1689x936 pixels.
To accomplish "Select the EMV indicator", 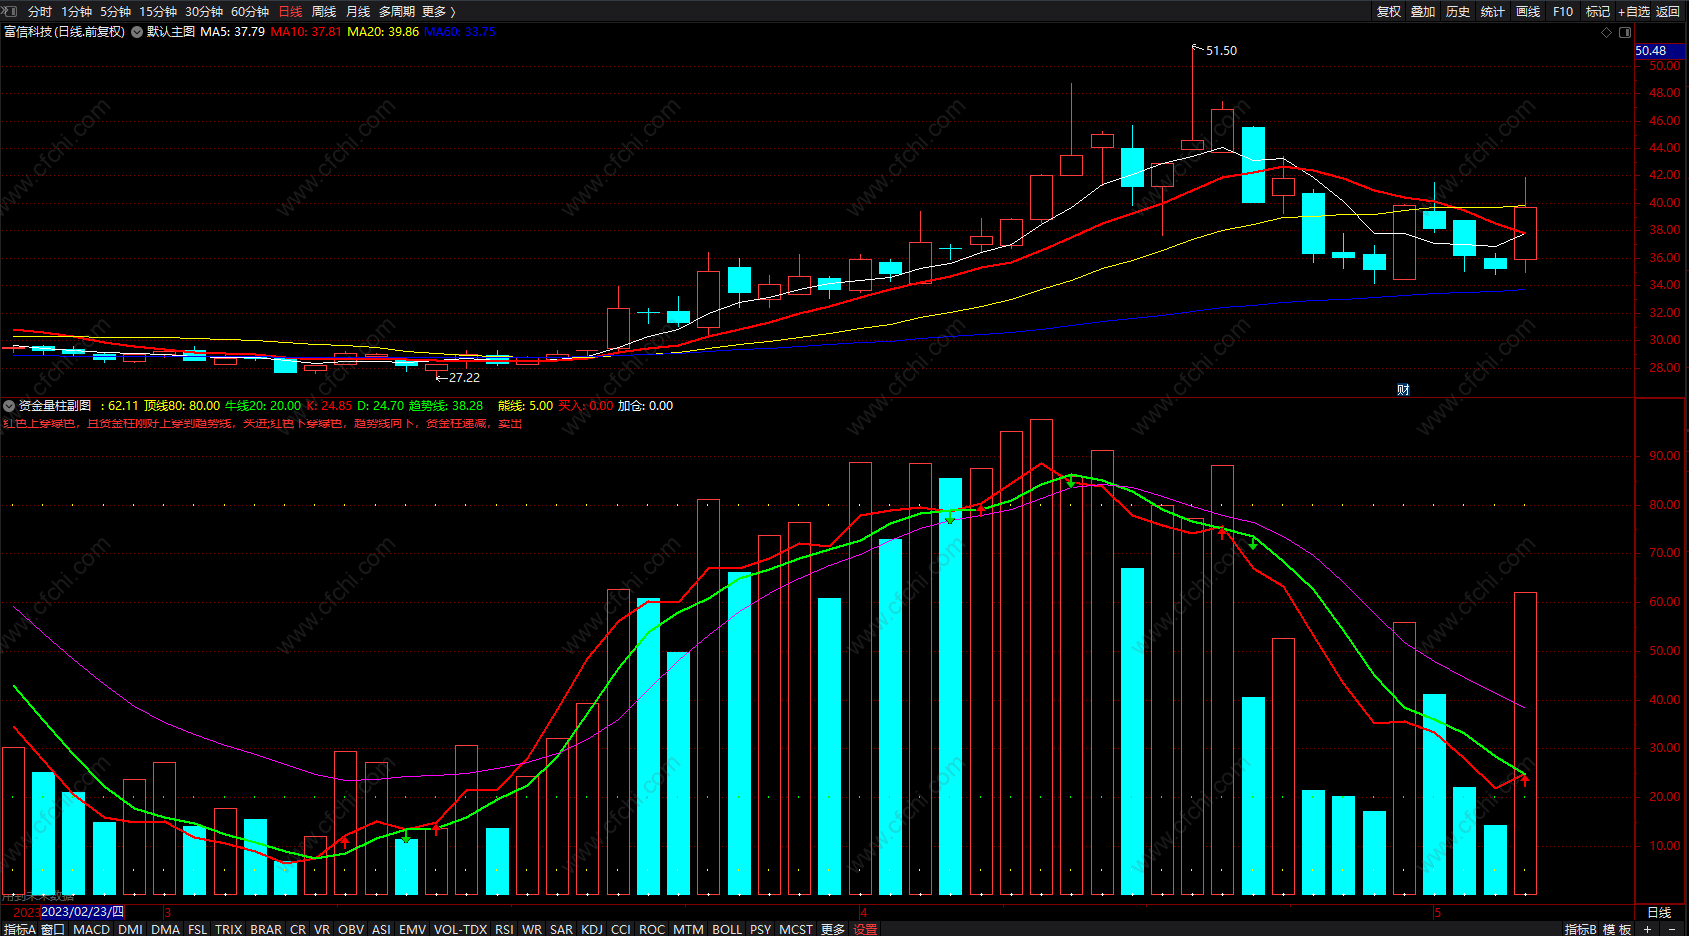I will (412, 929).
